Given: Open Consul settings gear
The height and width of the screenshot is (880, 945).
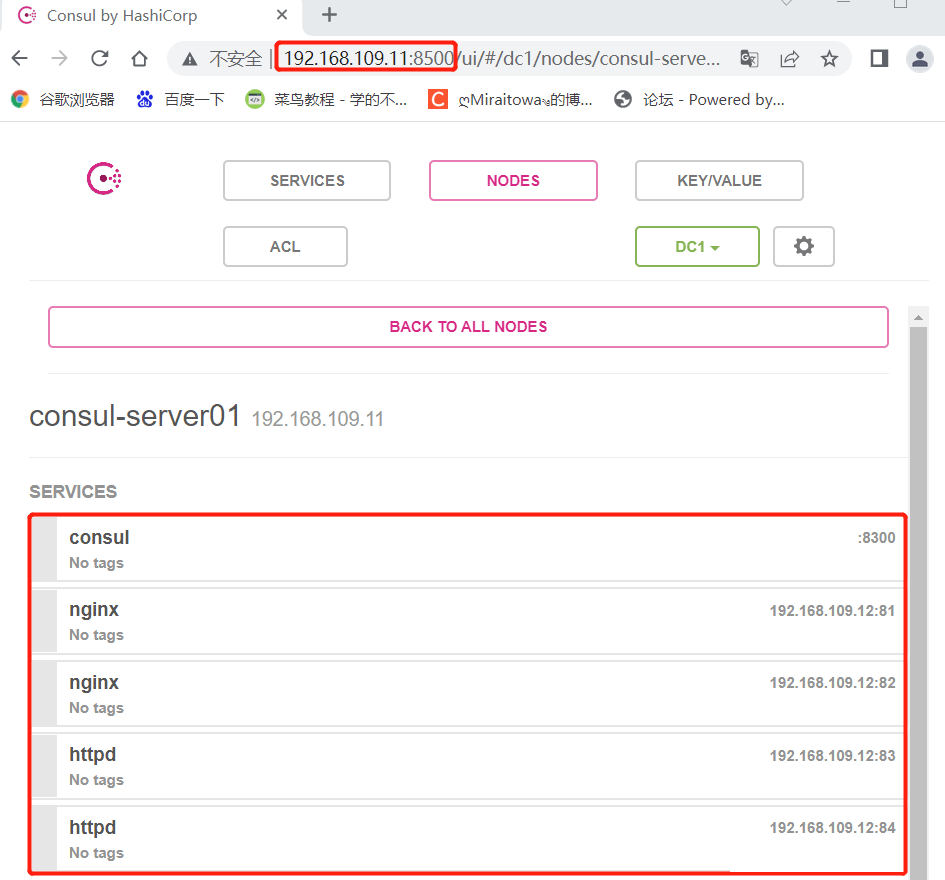Looking at the screenshot, I should 803,247.
